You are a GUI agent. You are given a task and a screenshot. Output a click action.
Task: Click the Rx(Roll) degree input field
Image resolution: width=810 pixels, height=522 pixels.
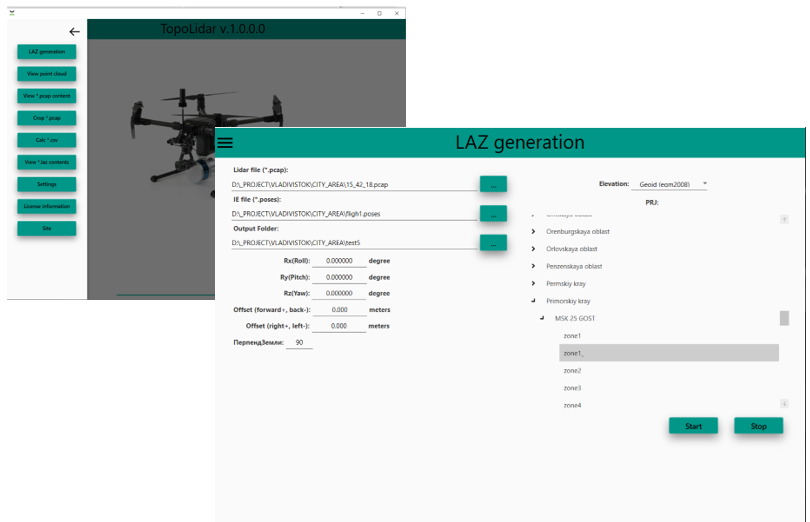pos(339,261)
